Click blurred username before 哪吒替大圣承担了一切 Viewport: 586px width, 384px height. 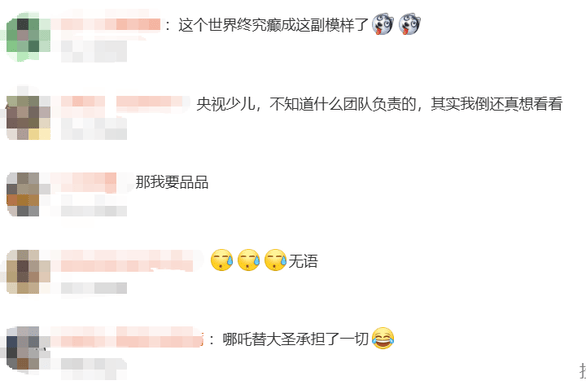(127, 337)
